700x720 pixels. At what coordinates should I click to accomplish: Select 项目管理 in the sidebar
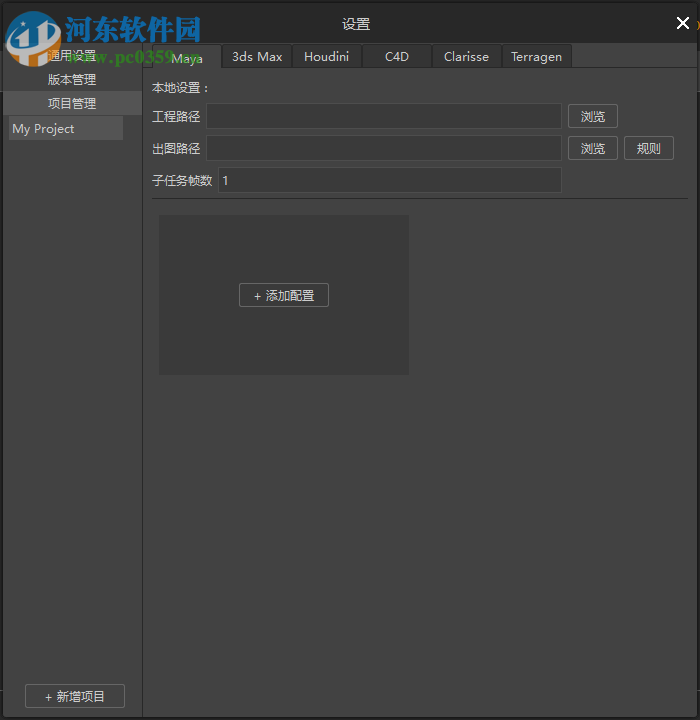click(x=72, y=103)
